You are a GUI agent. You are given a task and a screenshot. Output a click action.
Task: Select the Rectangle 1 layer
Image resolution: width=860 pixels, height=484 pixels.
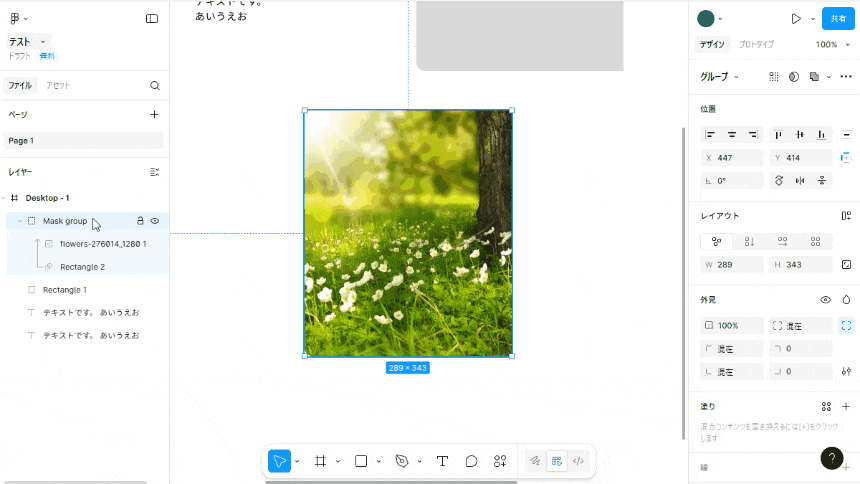coord(64,290)
